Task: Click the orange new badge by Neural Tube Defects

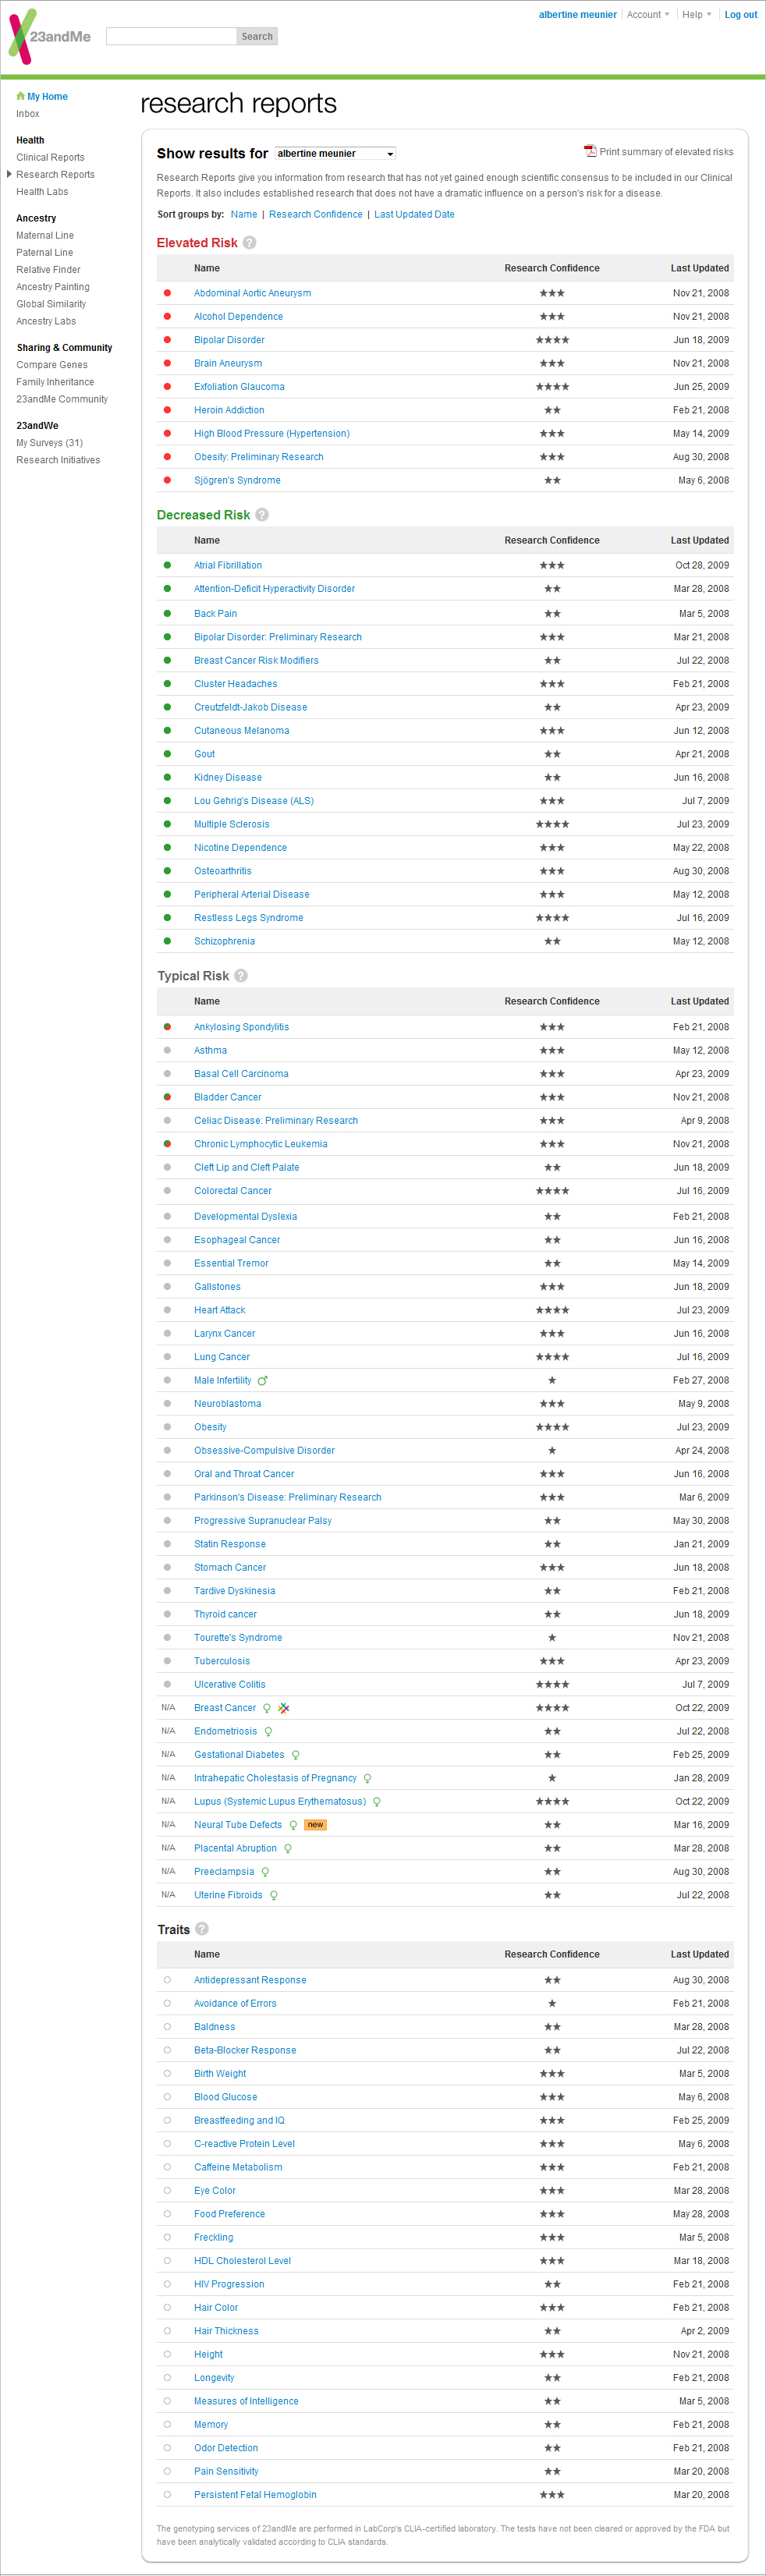Action: click(315, 1825)
